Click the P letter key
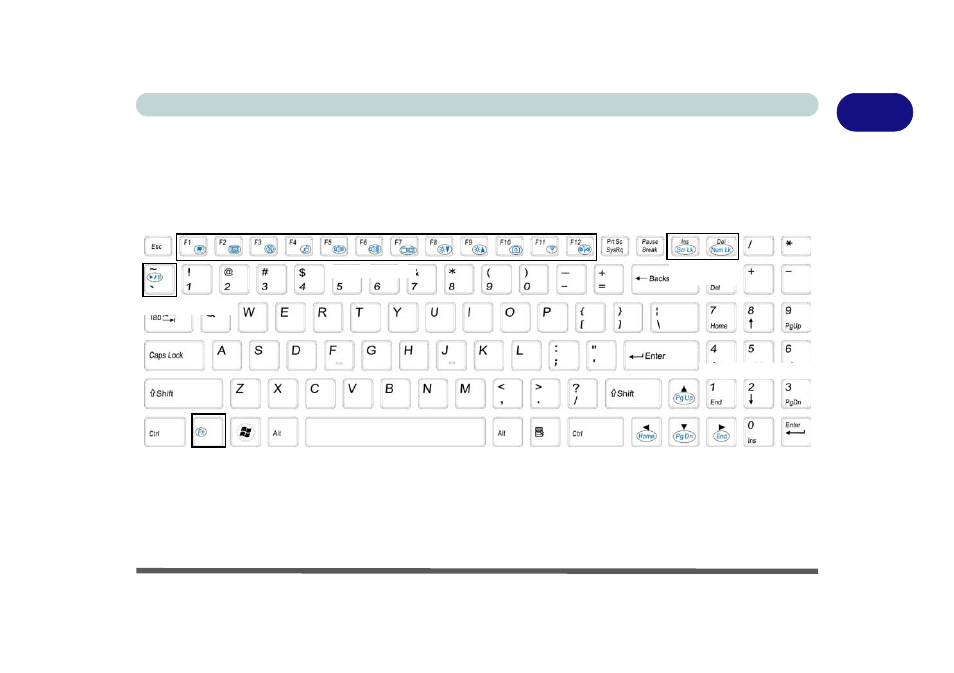 click(552, 318)
